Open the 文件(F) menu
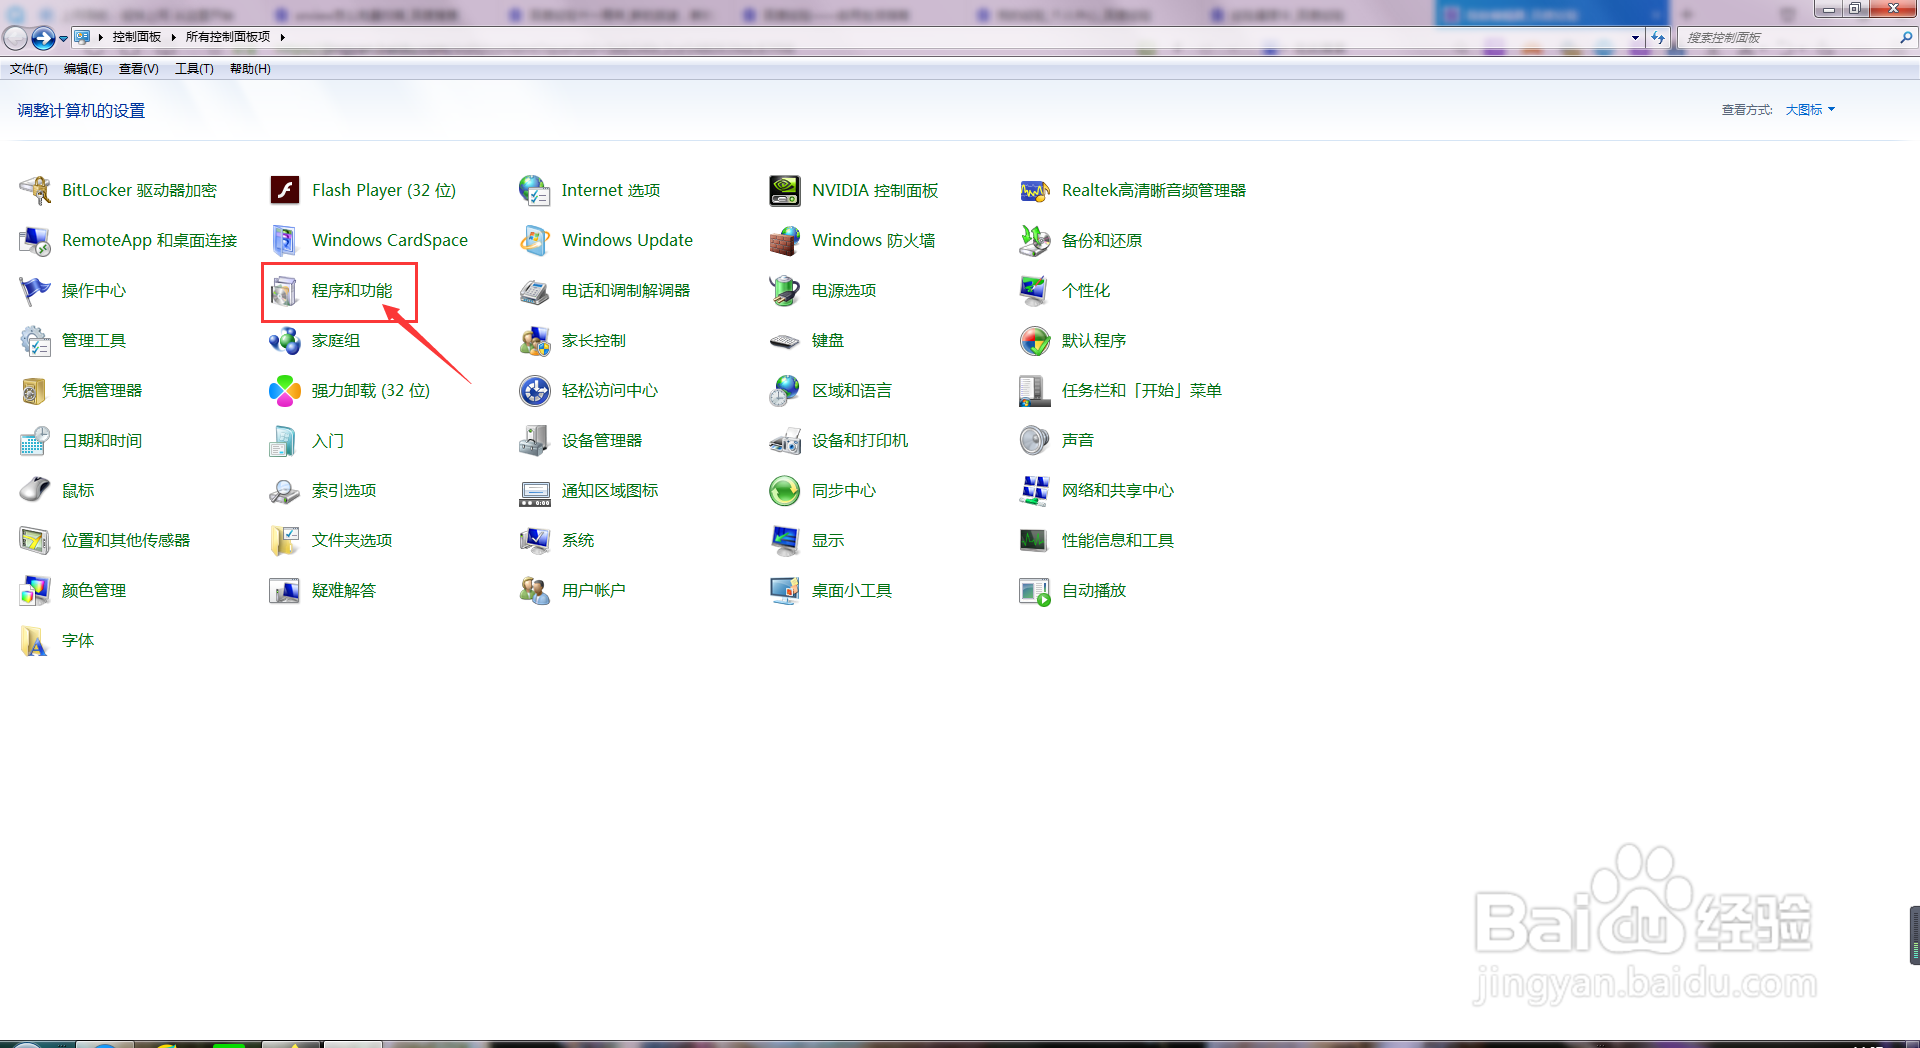1920x1048 pixels. tap(29, 69)
